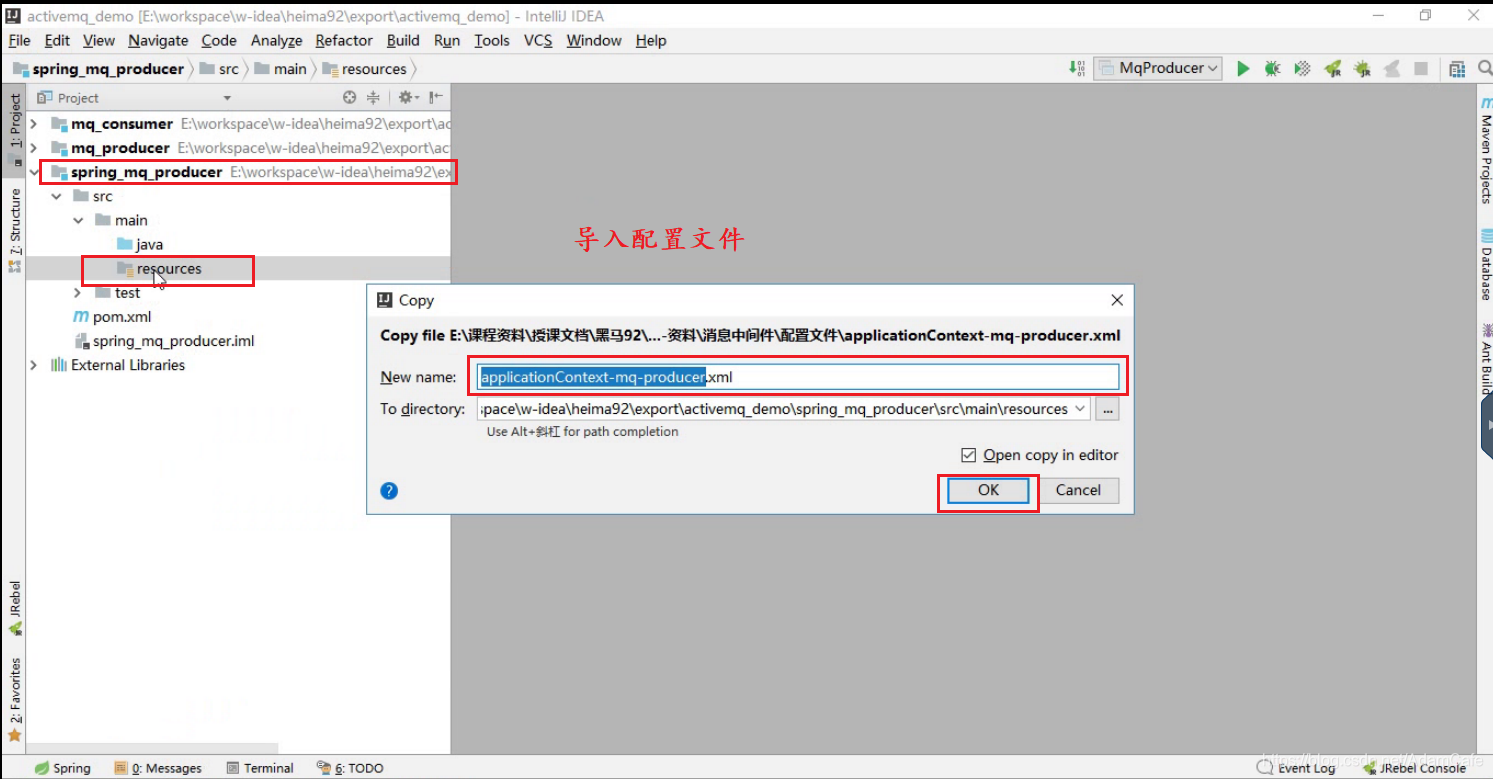This screenshot has width=1493, height=779.
Task: Click the External Libraries bar-chart icon
Action: (59, 365)
